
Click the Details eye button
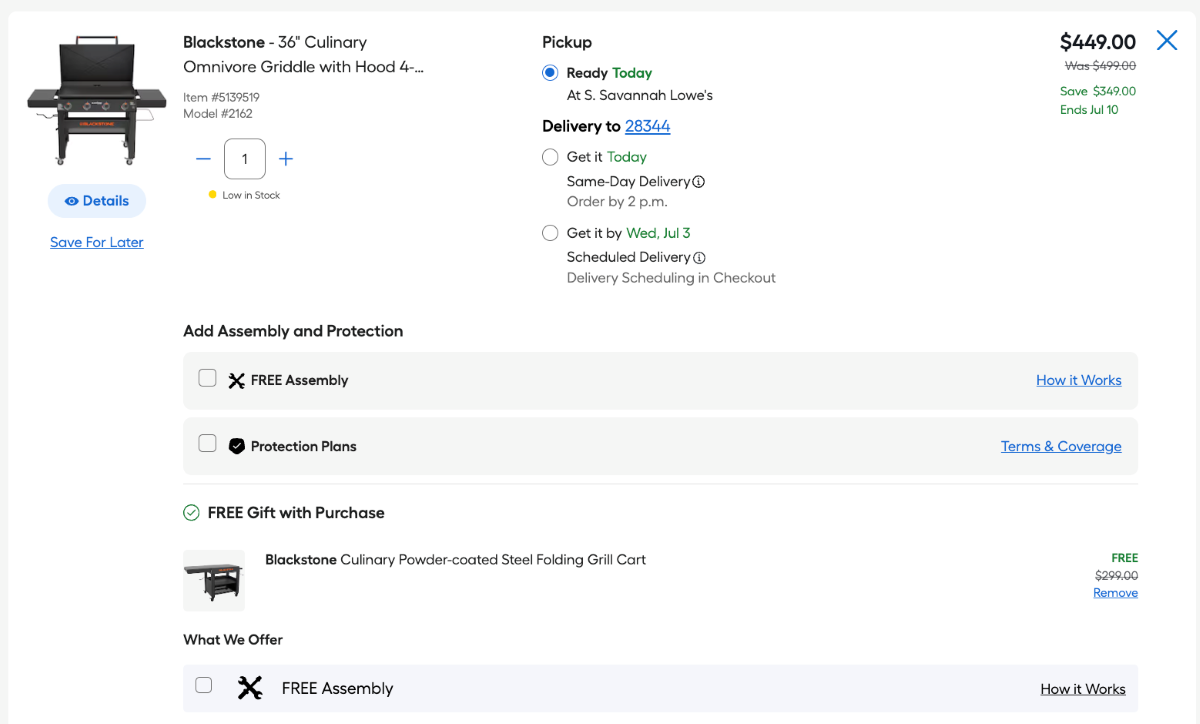point(97,201)
